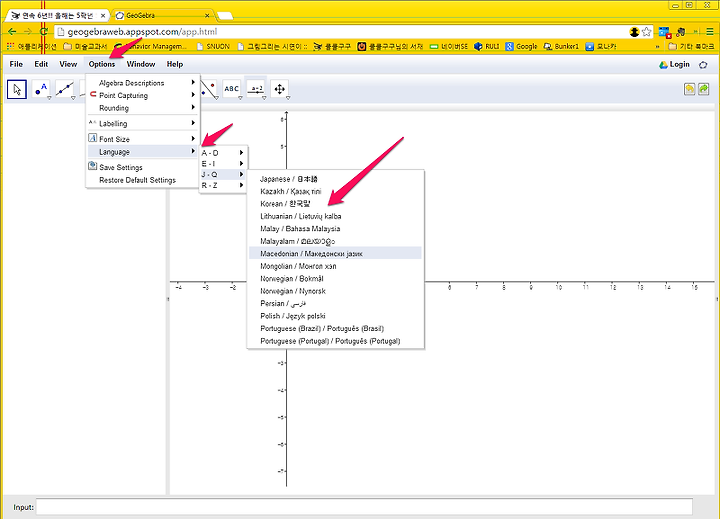Expand the A - D language group
The height and width of the screenshot is (519, 720).
click(223, 152)
